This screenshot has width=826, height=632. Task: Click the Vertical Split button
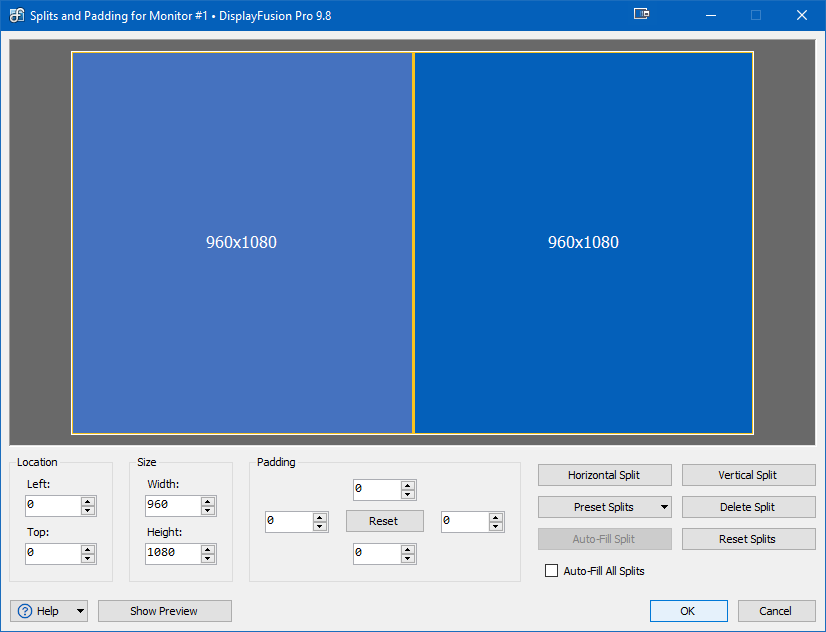tap(747, 475)
